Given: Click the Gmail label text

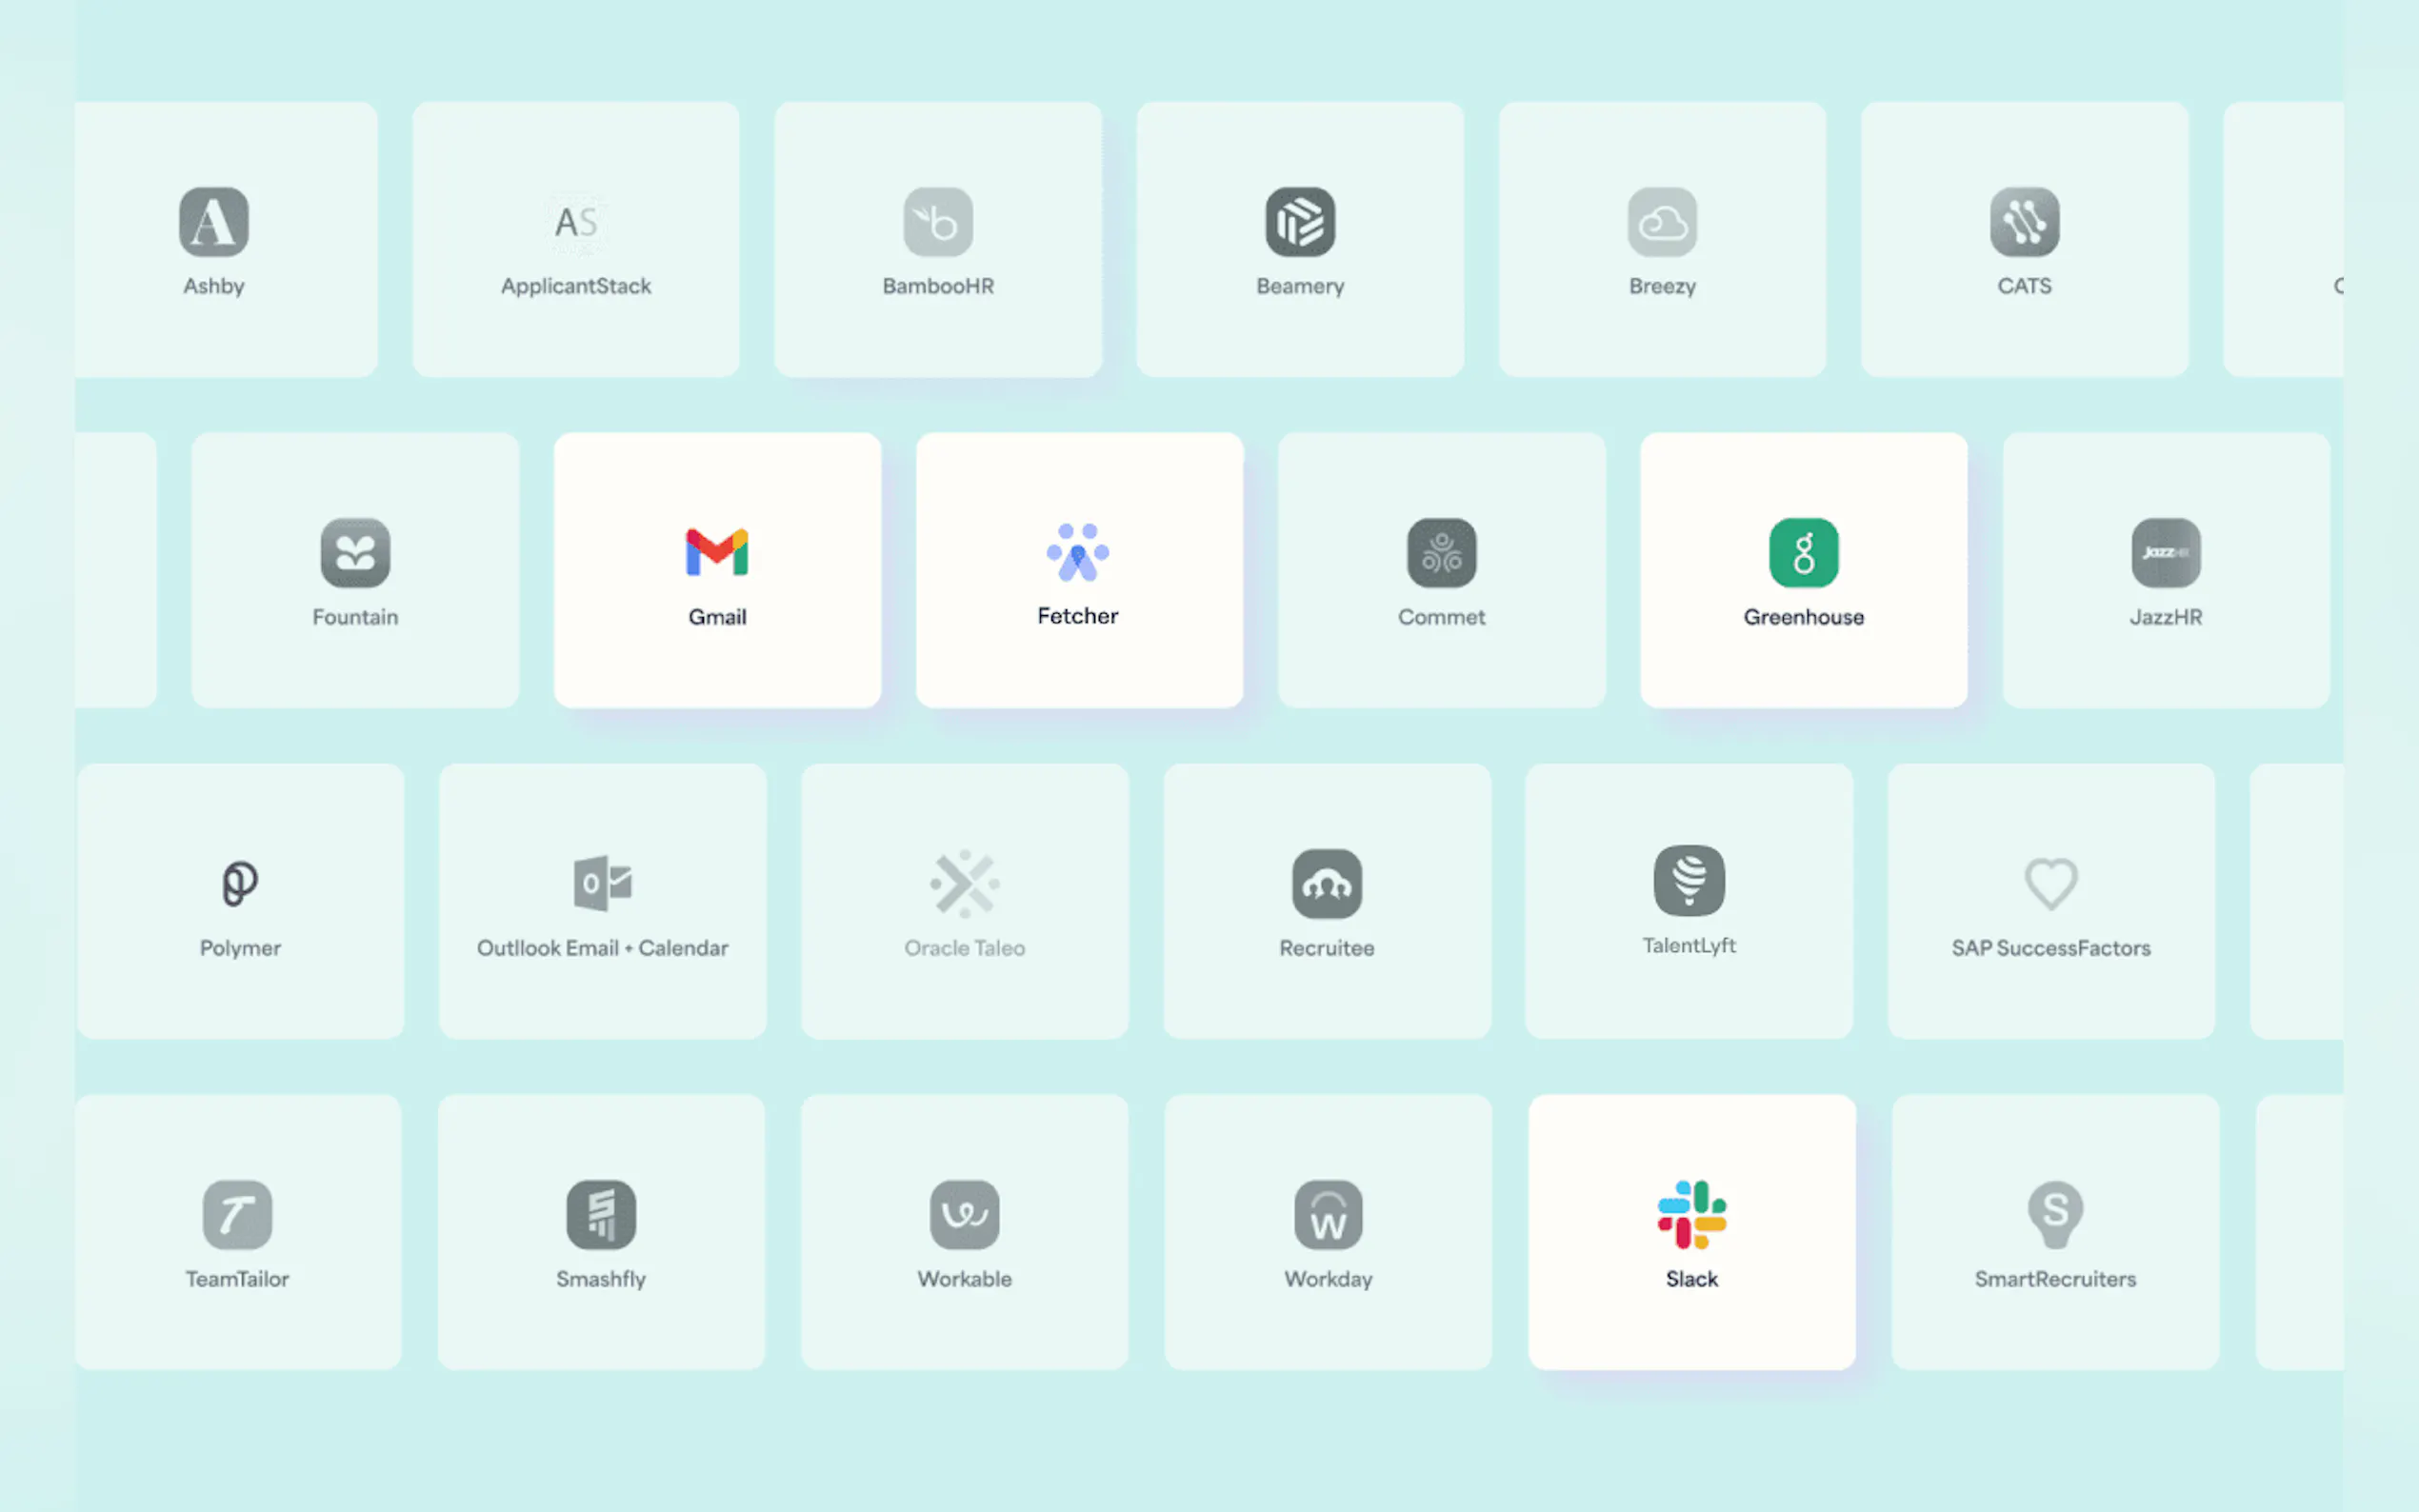Looking at the screenshot, I should 717,617.
